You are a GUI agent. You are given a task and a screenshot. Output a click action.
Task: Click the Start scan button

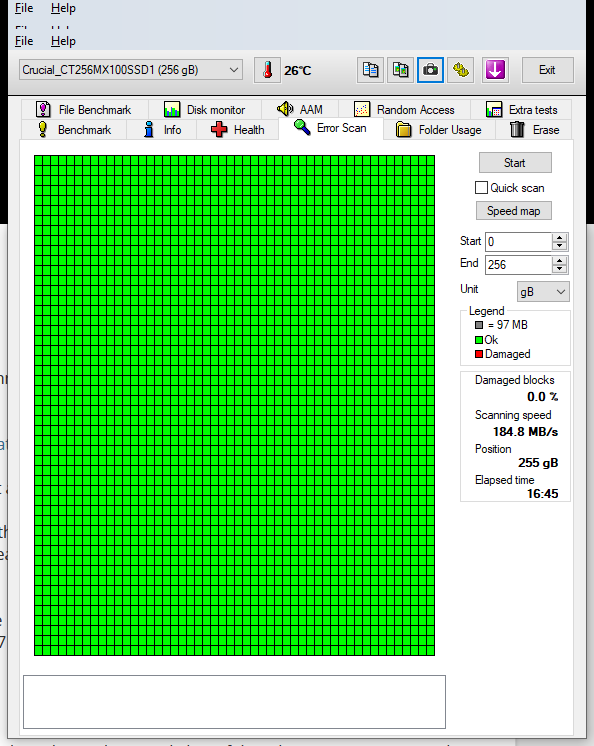(x=515, y=163)
